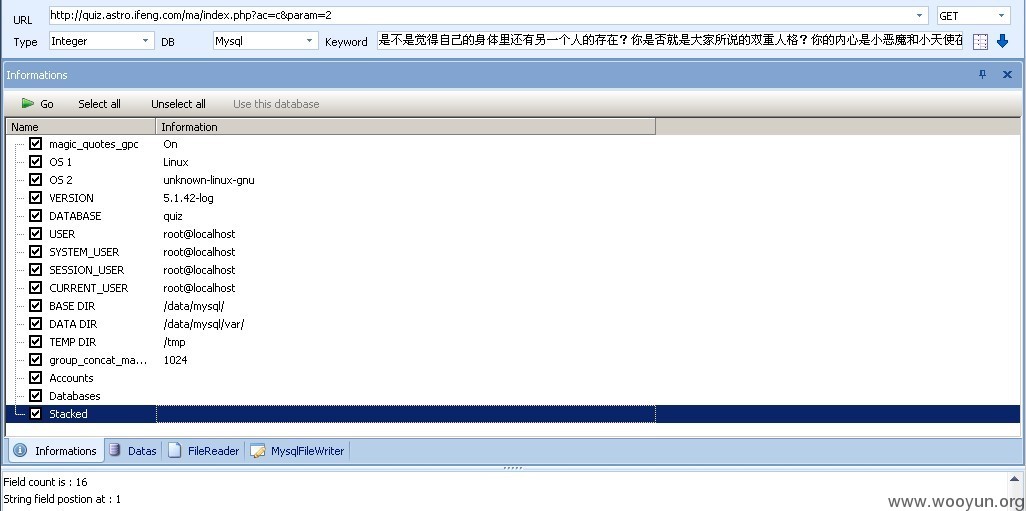Toggle the Stacked checkbox
This screenshot has height=511, width=1026.
(35, 414)
